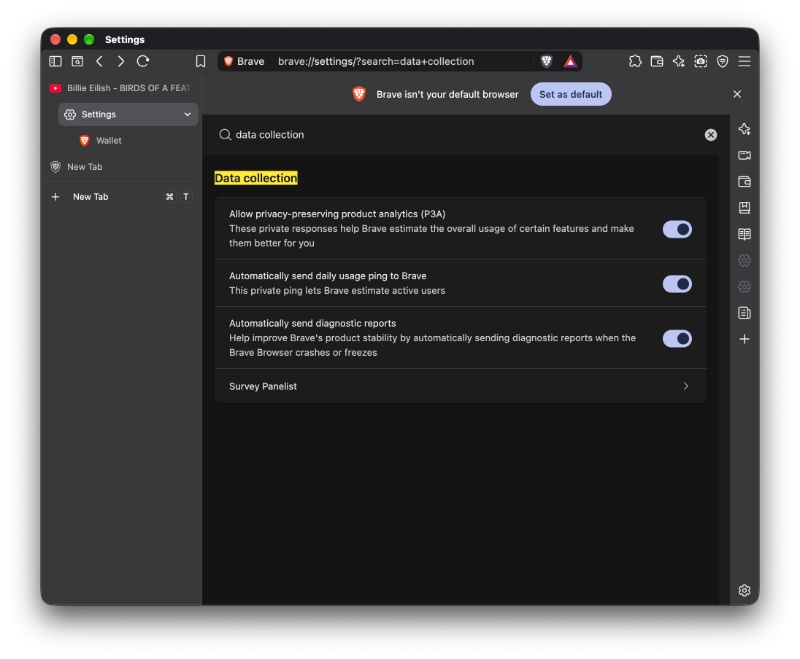The image size is (800, 659).
Task: Open the news page icon in side panel
Action: click(744, 313)
